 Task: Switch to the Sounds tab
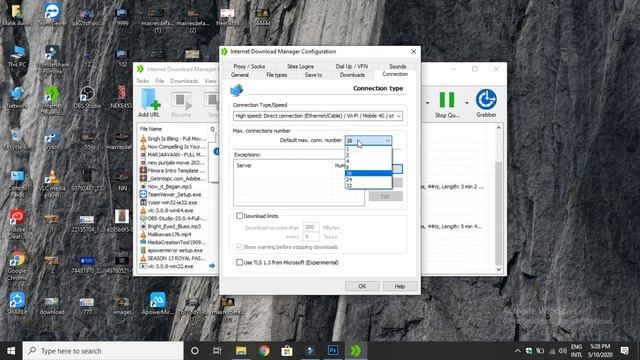pyautogui.click(x=397, y=66)
